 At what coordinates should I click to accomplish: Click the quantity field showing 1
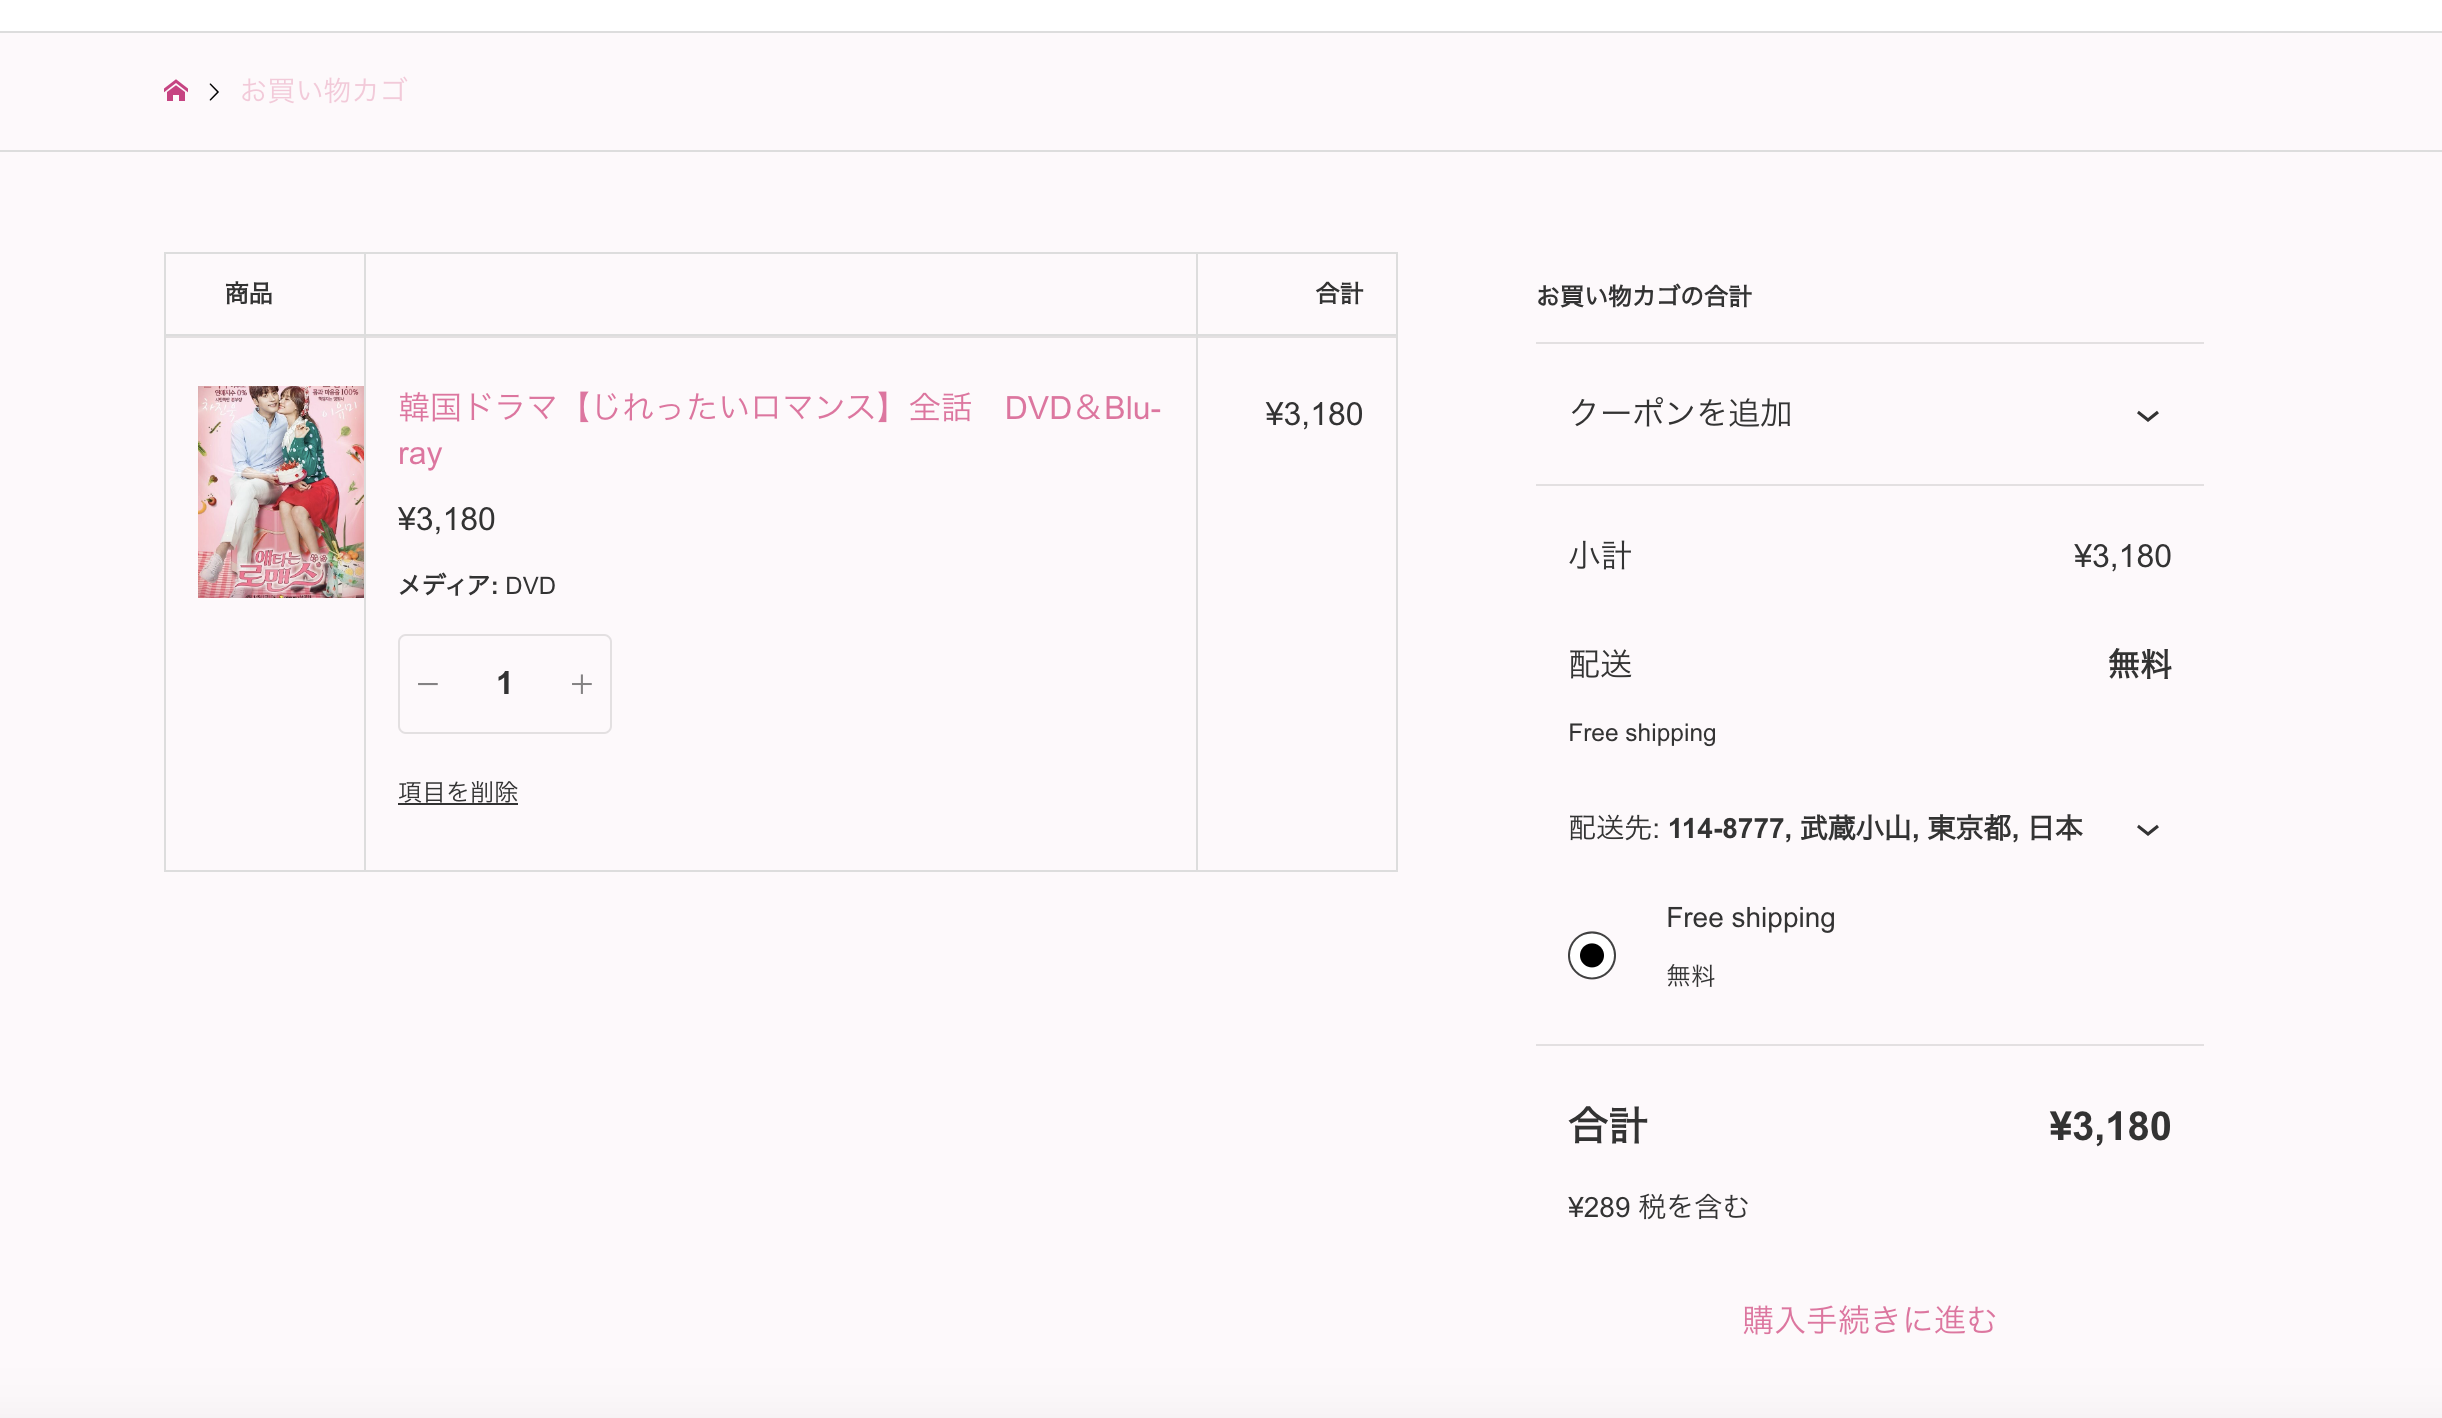point(504,684)
